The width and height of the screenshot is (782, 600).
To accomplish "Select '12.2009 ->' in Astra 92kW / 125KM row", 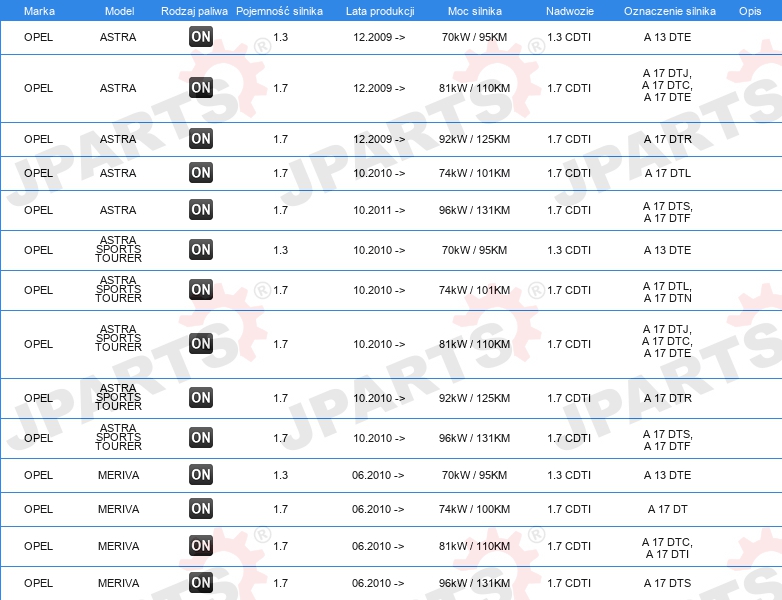I will click(379, 139).
